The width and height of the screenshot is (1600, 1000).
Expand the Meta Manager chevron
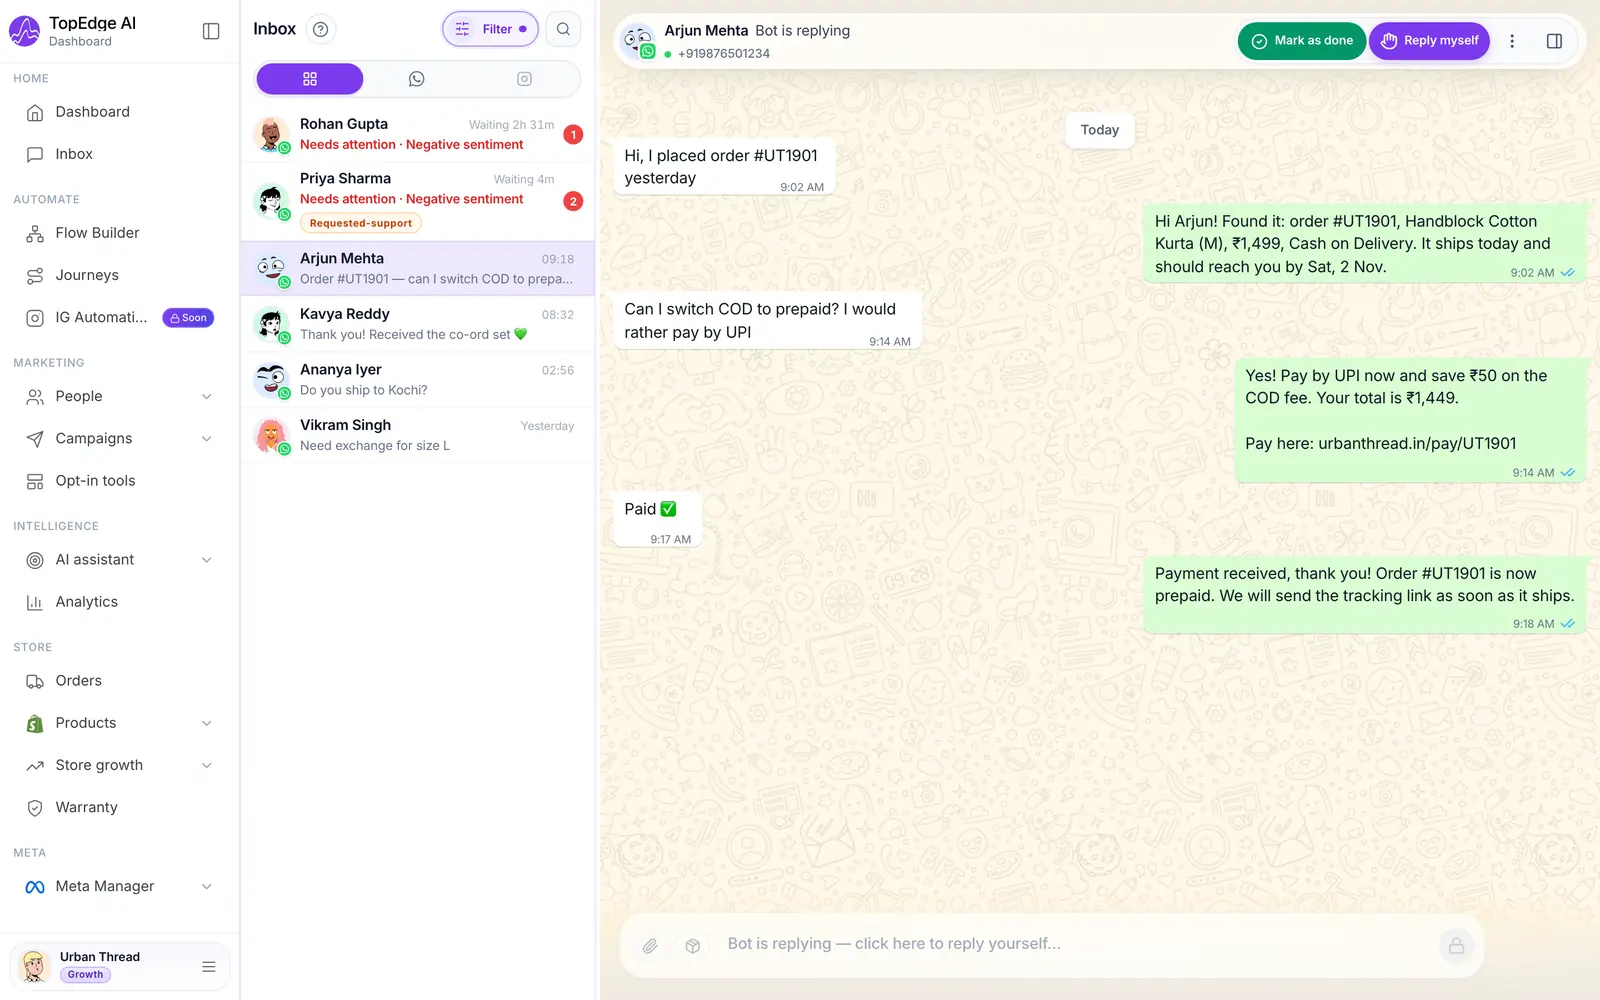pyautogui.click(x=207, y=887)
